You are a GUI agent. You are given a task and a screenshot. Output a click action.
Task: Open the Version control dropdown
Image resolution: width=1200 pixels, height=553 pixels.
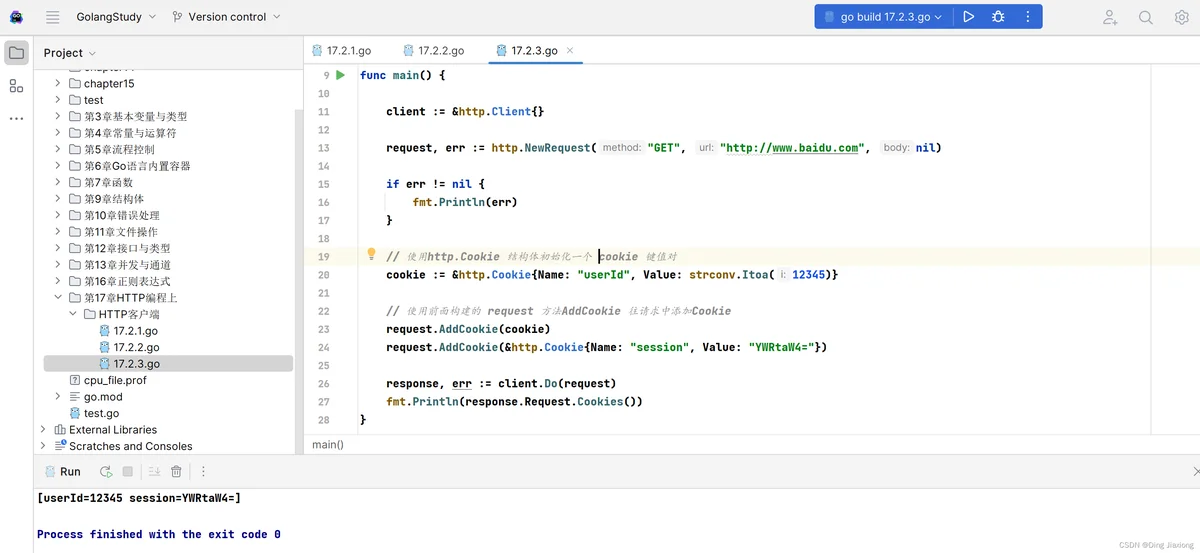coord(226,17)
